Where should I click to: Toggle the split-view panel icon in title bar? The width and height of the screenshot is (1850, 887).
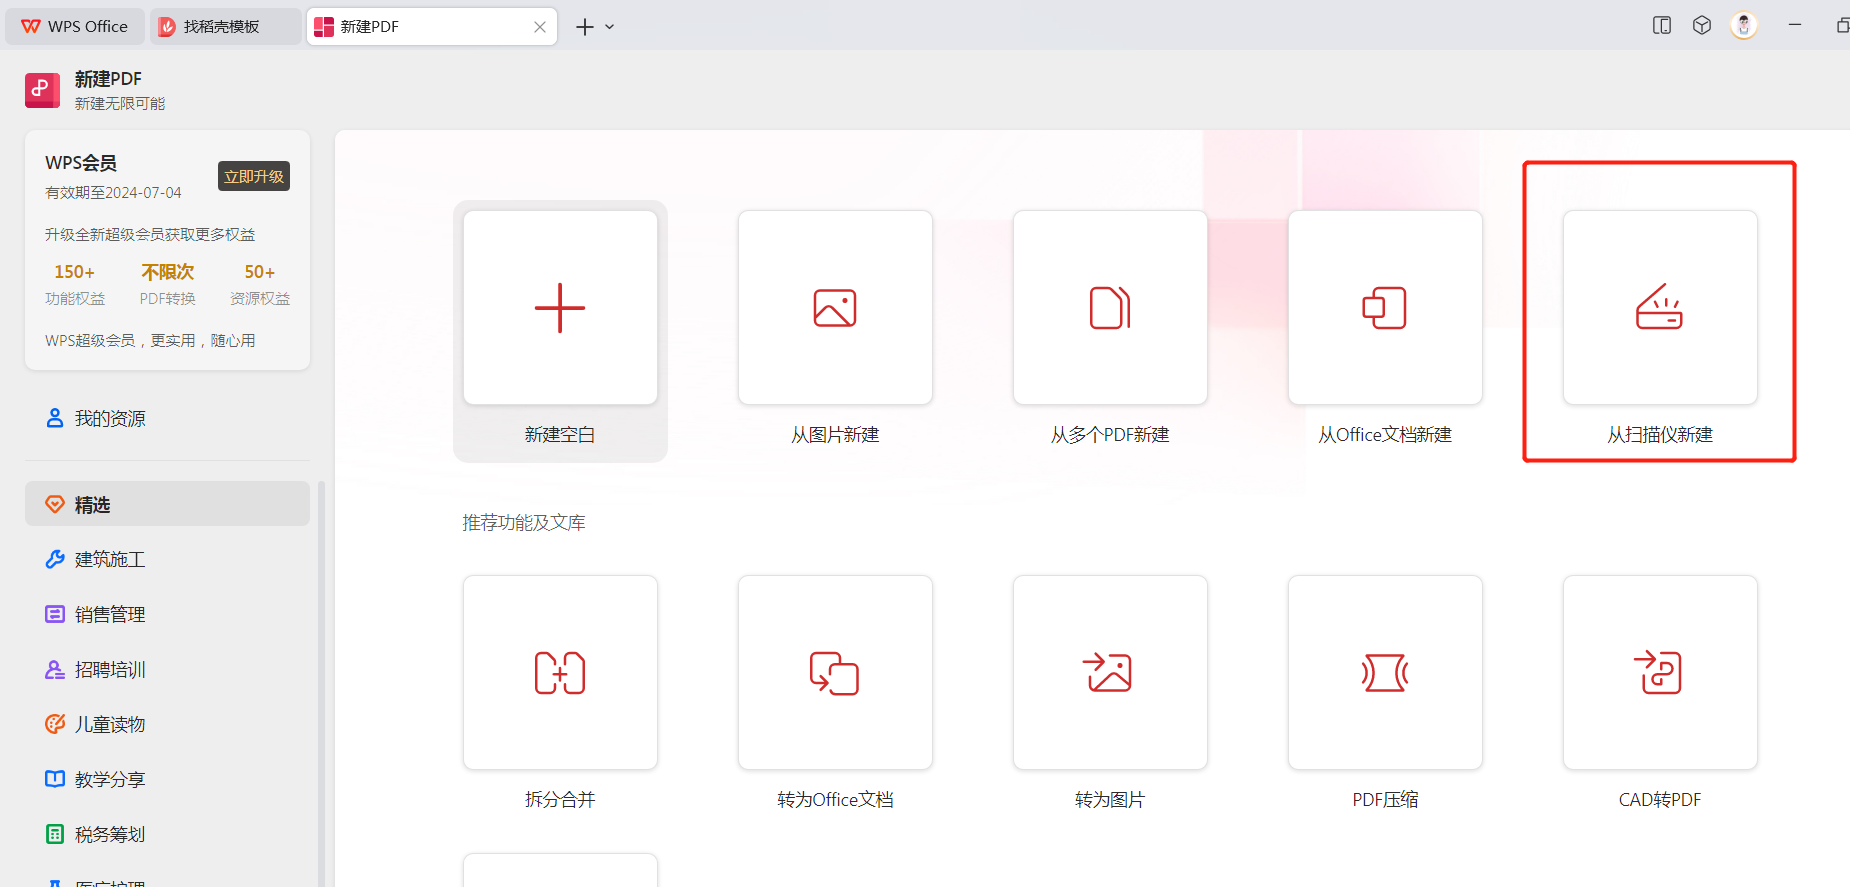coord(1662,26)
